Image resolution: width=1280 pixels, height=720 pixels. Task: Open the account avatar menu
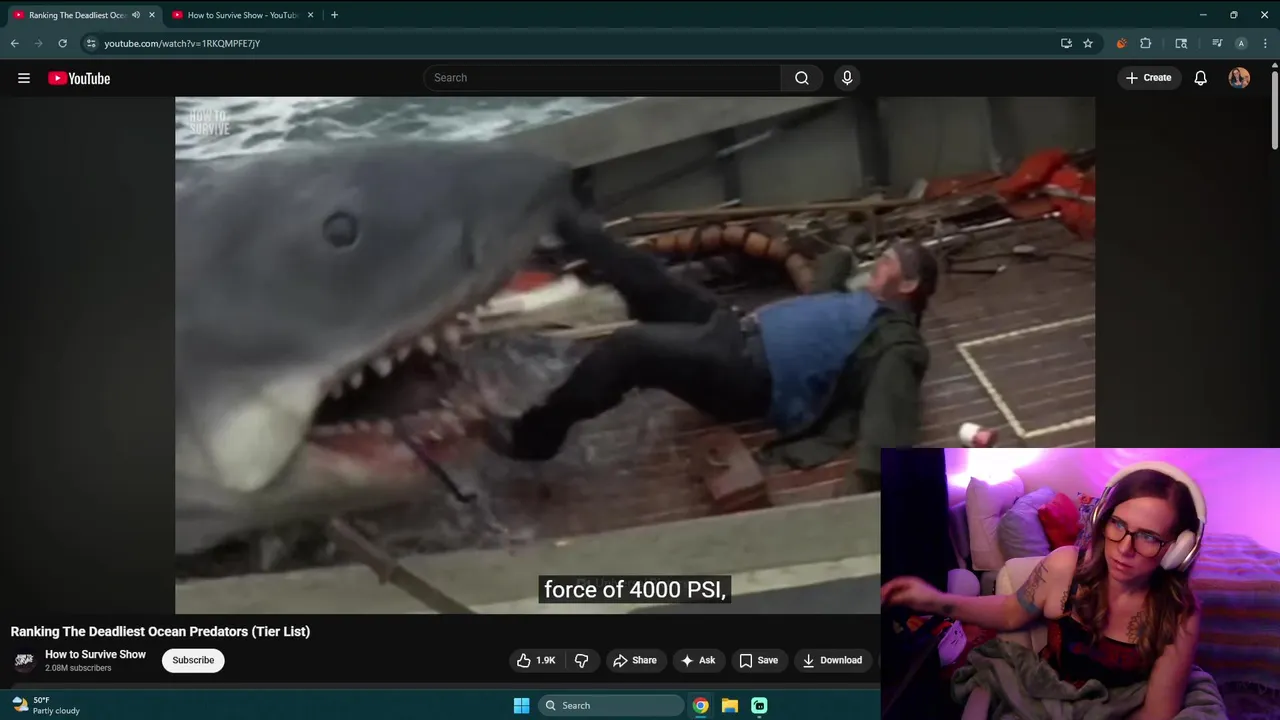click(x=1239, y=78)
